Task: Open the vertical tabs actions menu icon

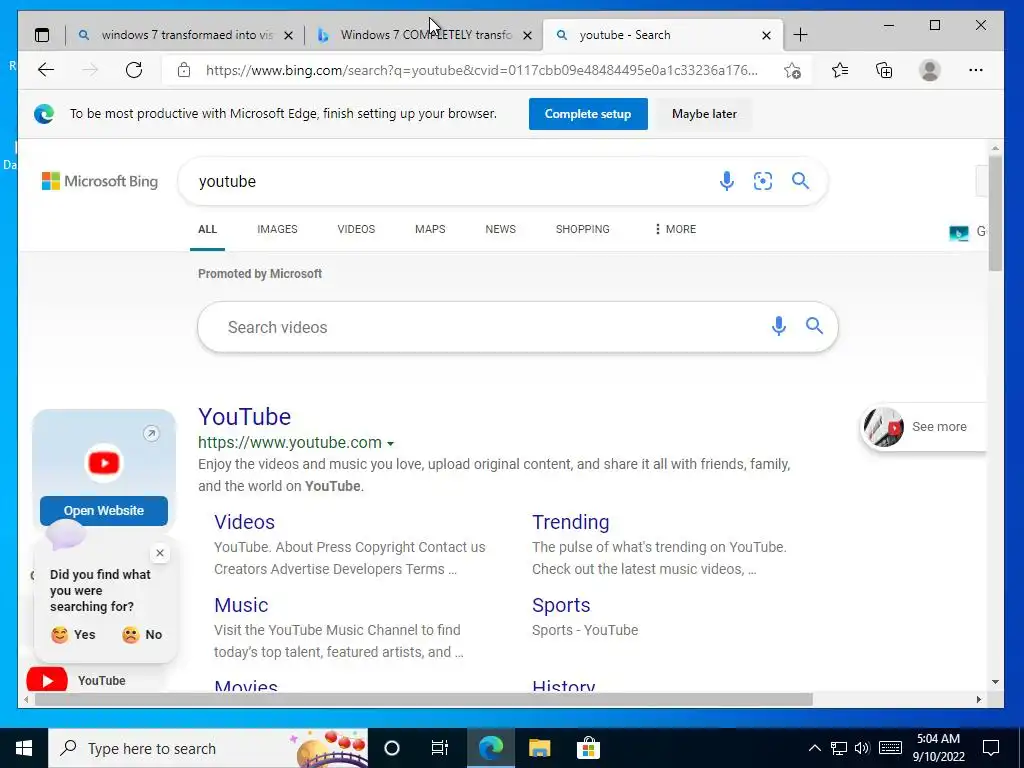Action: [42, 35]
